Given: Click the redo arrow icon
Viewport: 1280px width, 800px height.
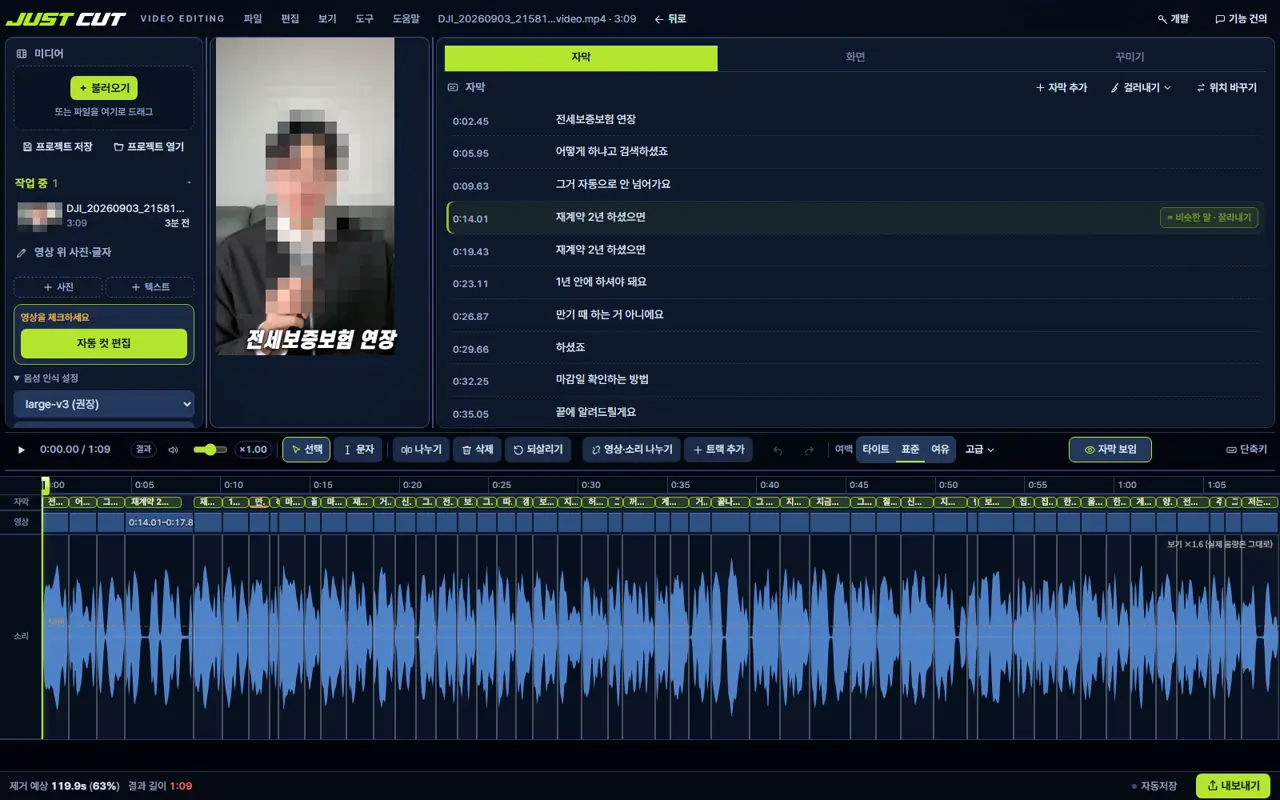Looking at the screenshot, I should click(x=810, y=450).
